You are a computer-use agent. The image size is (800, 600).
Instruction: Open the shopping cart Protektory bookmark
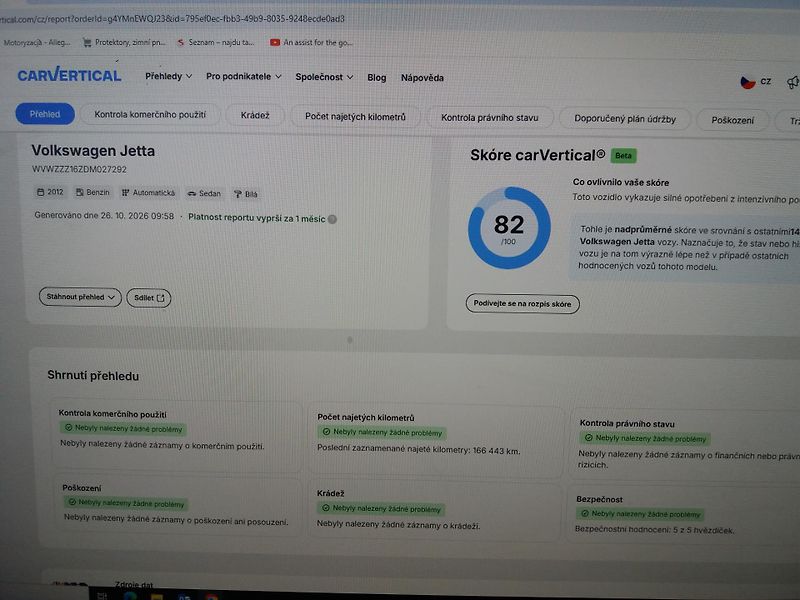tap(124, 42)
